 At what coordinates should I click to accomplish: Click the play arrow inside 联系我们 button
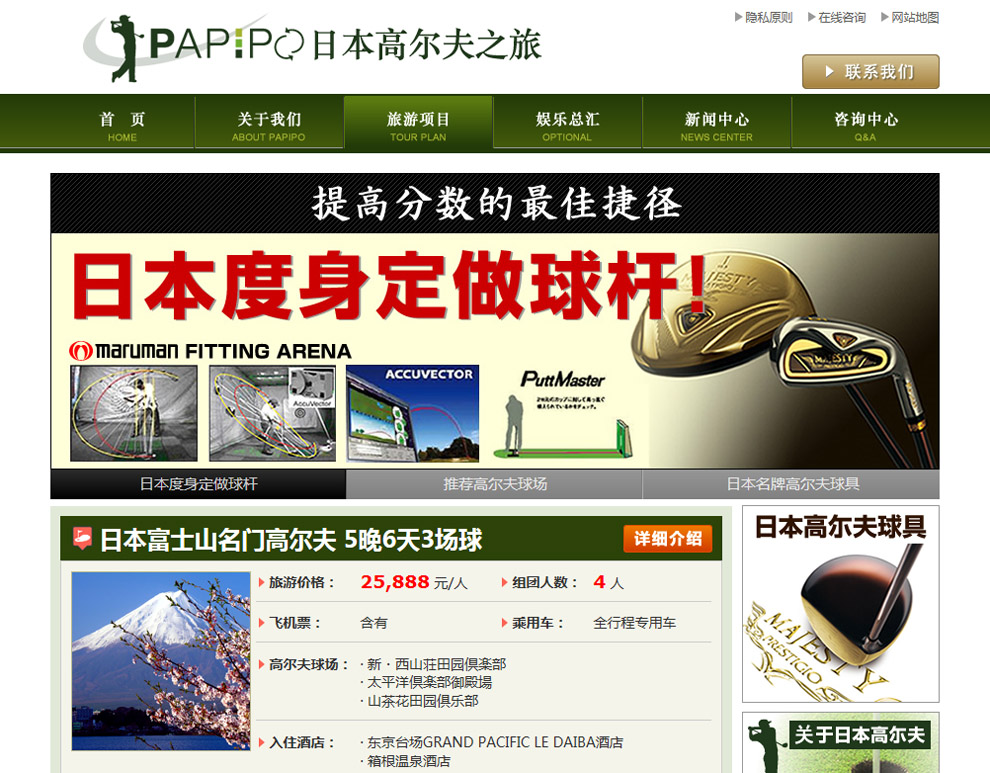830,71
